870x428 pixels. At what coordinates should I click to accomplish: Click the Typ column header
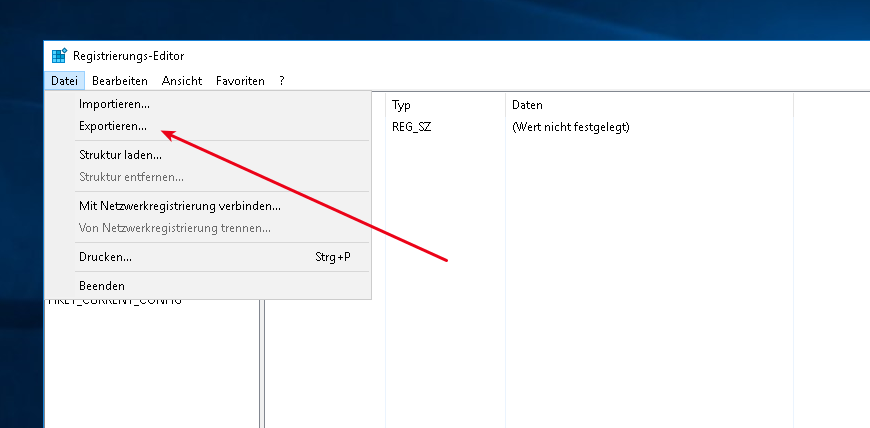click(x=446, y=105)
